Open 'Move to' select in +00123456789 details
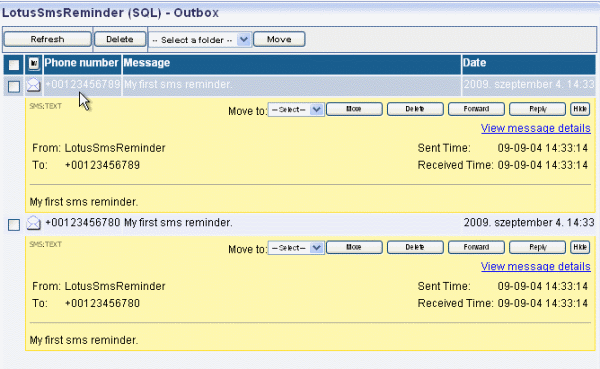Image resolution: width=600 pixels, height=369 pixels. pyautogui.click(x=296, y=109)
